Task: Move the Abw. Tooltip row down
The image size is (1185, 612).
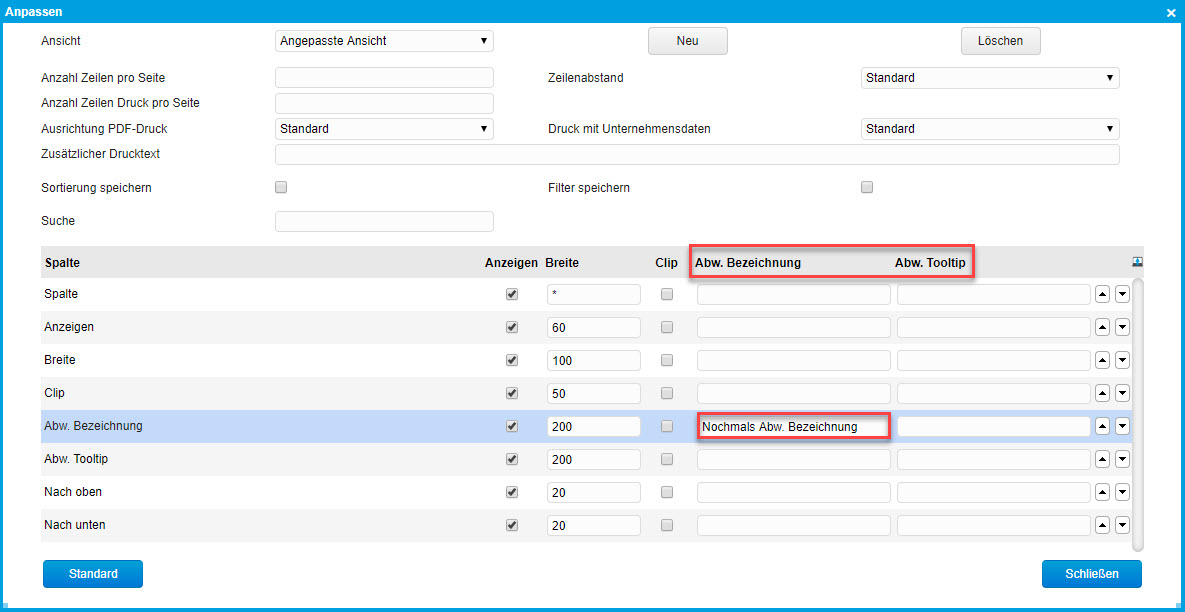Action: pyautogui.click(x=1122, y=460)
